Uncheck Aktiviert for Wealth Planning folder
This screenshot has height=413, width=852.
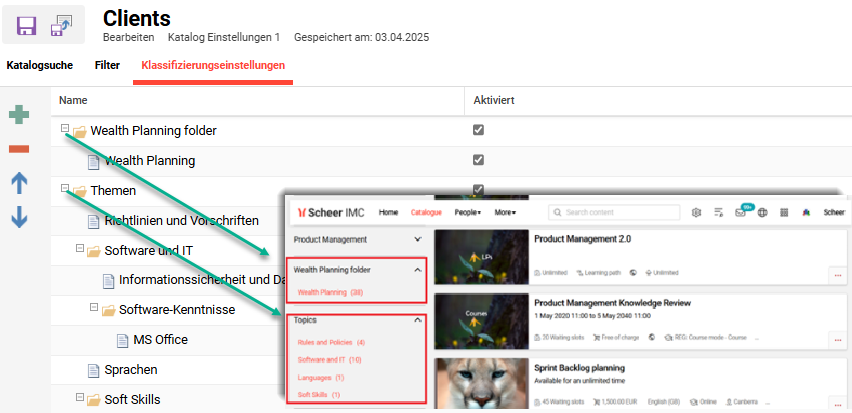point(478,130)
